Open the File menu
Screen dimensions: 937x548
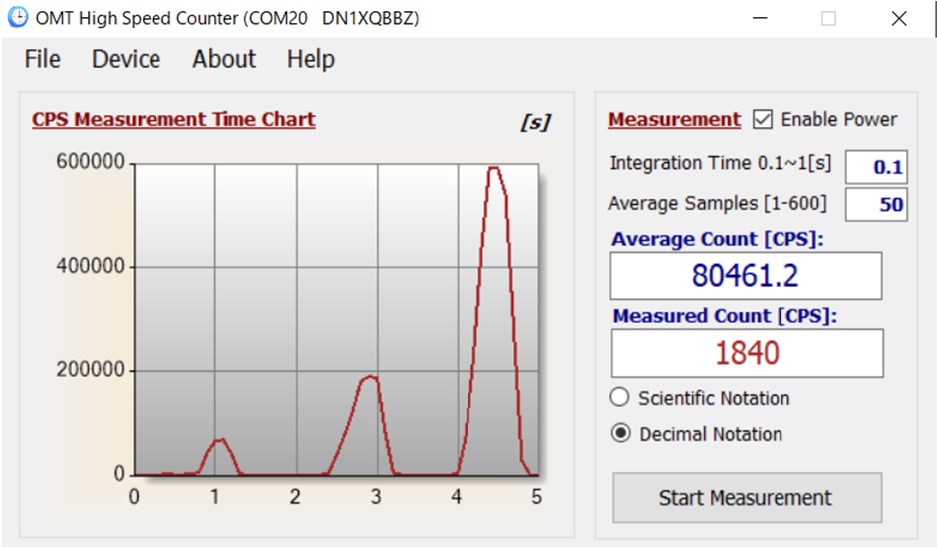click(x=42, y=60)
